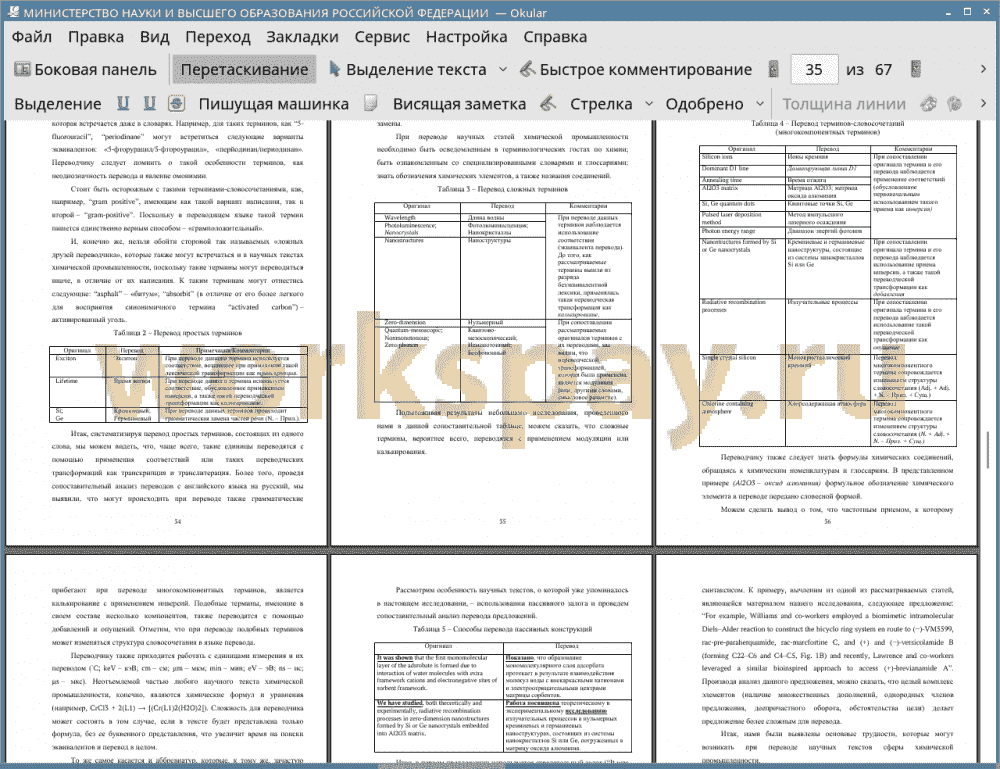
Task: Click heading 'Таблица 5 – Способы перевода пассивных конструкций'
Action: pyautogui.click(x=502, y=629)
